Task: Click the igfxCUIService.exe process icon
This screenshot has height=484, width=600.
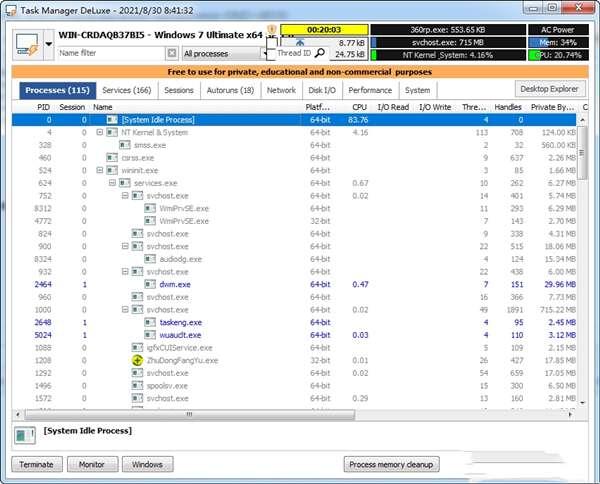Action: coord(137,347)
